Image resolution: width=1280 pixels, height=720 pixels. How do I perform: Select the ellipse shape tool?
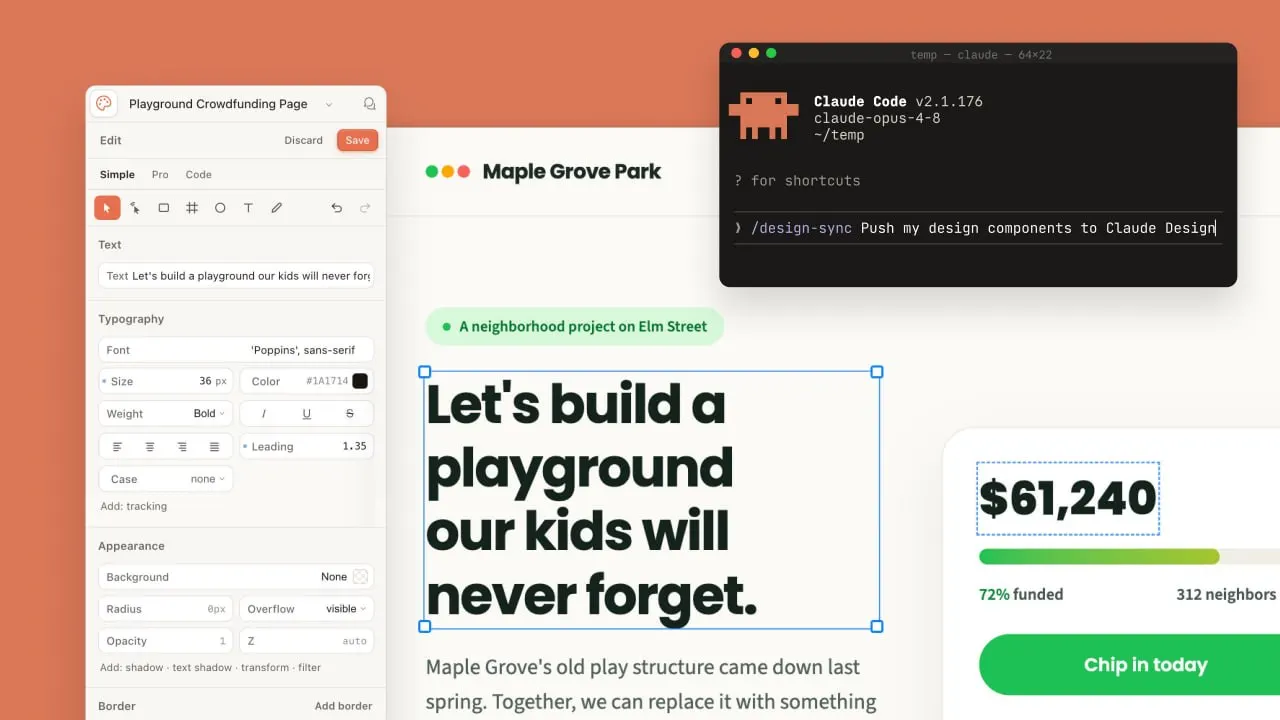[220, 208]
